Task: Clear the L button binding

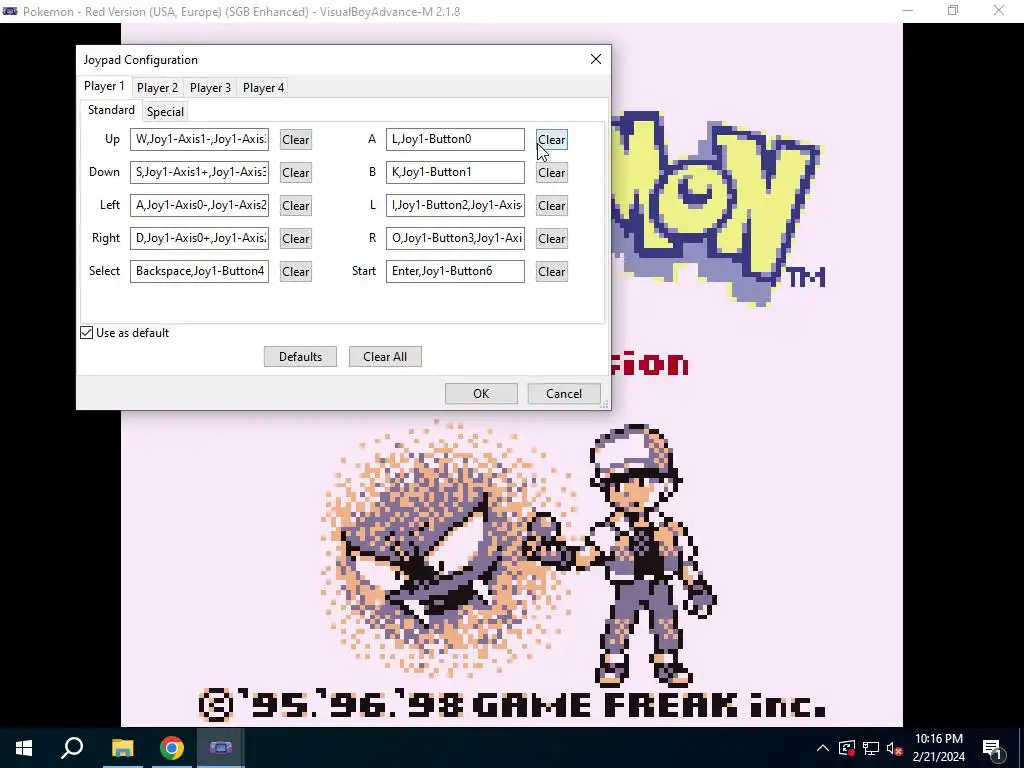Action: click(x=552, y=206)
